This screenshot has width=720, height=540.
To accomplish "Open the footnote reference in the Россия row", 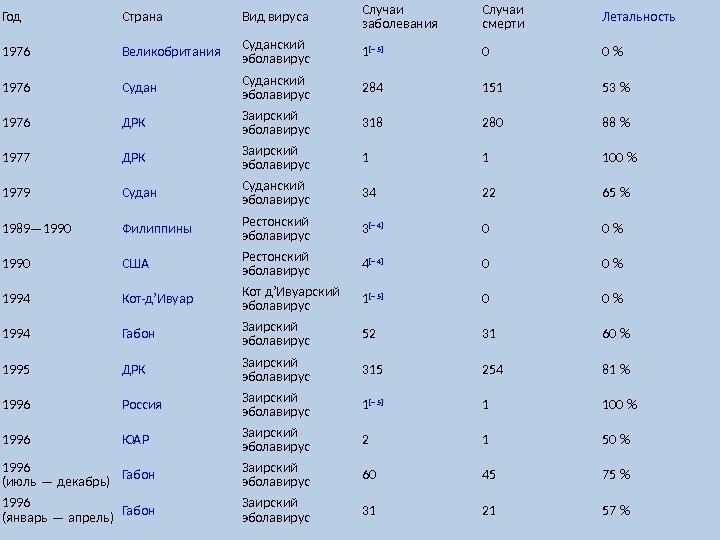I will pos(378,403).
